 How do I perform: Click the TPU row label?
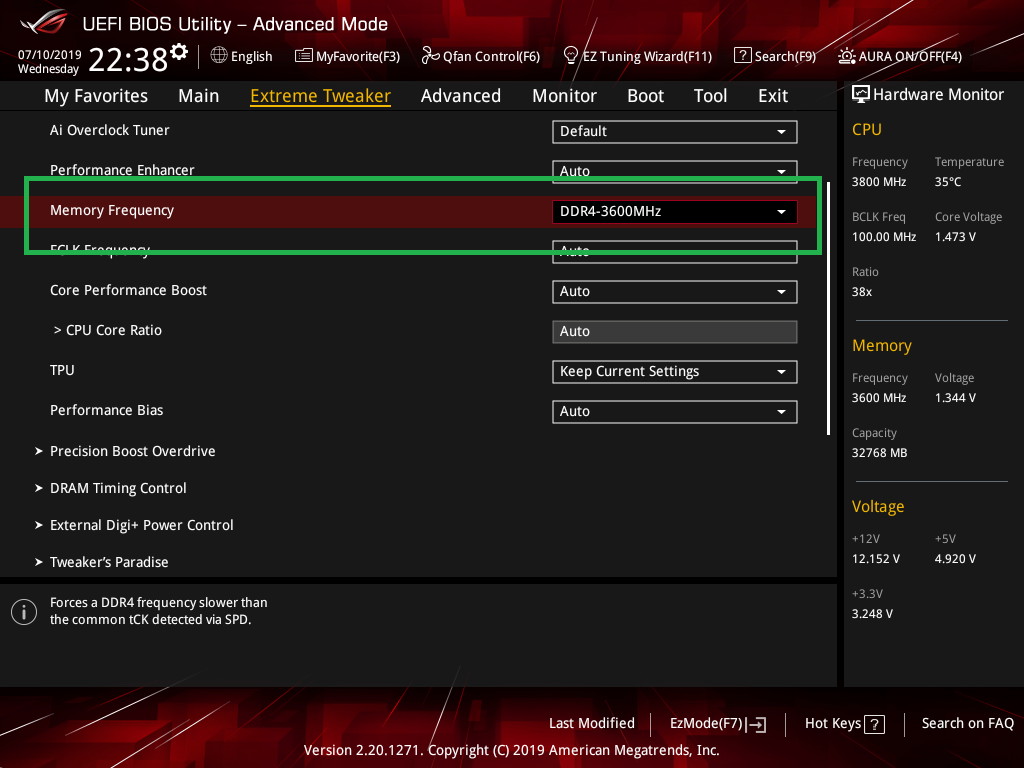click(x=62, y=370)
